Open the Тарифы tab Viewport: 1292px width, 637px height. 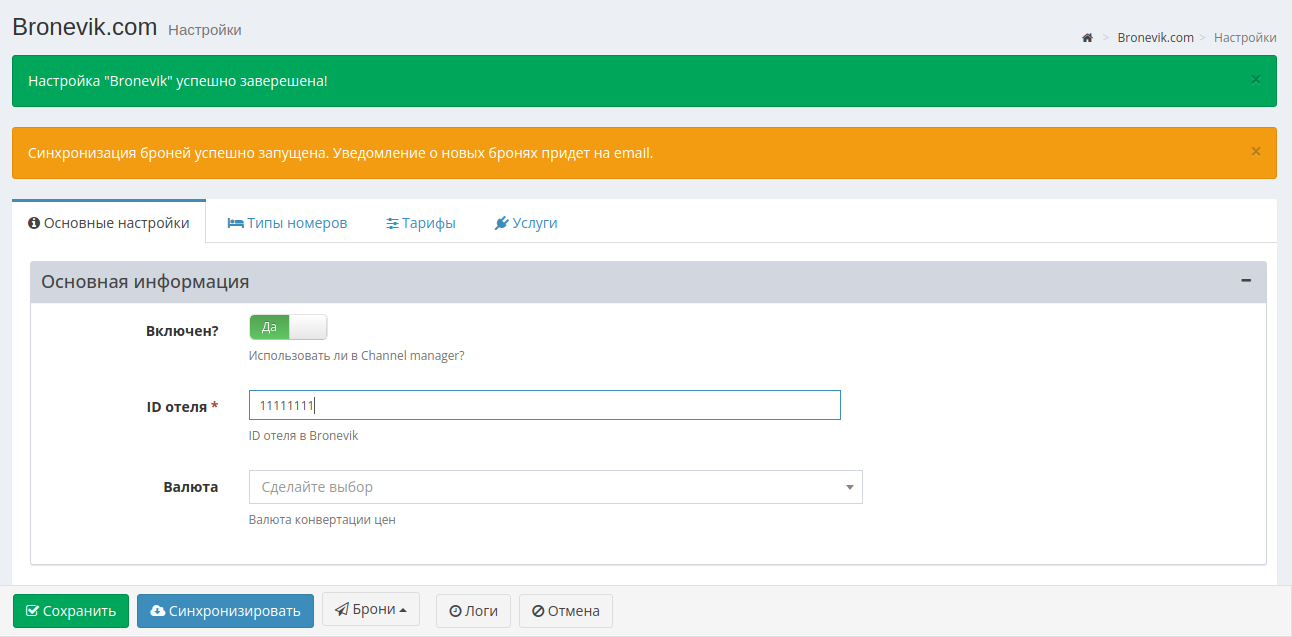(x=421, y=223)
